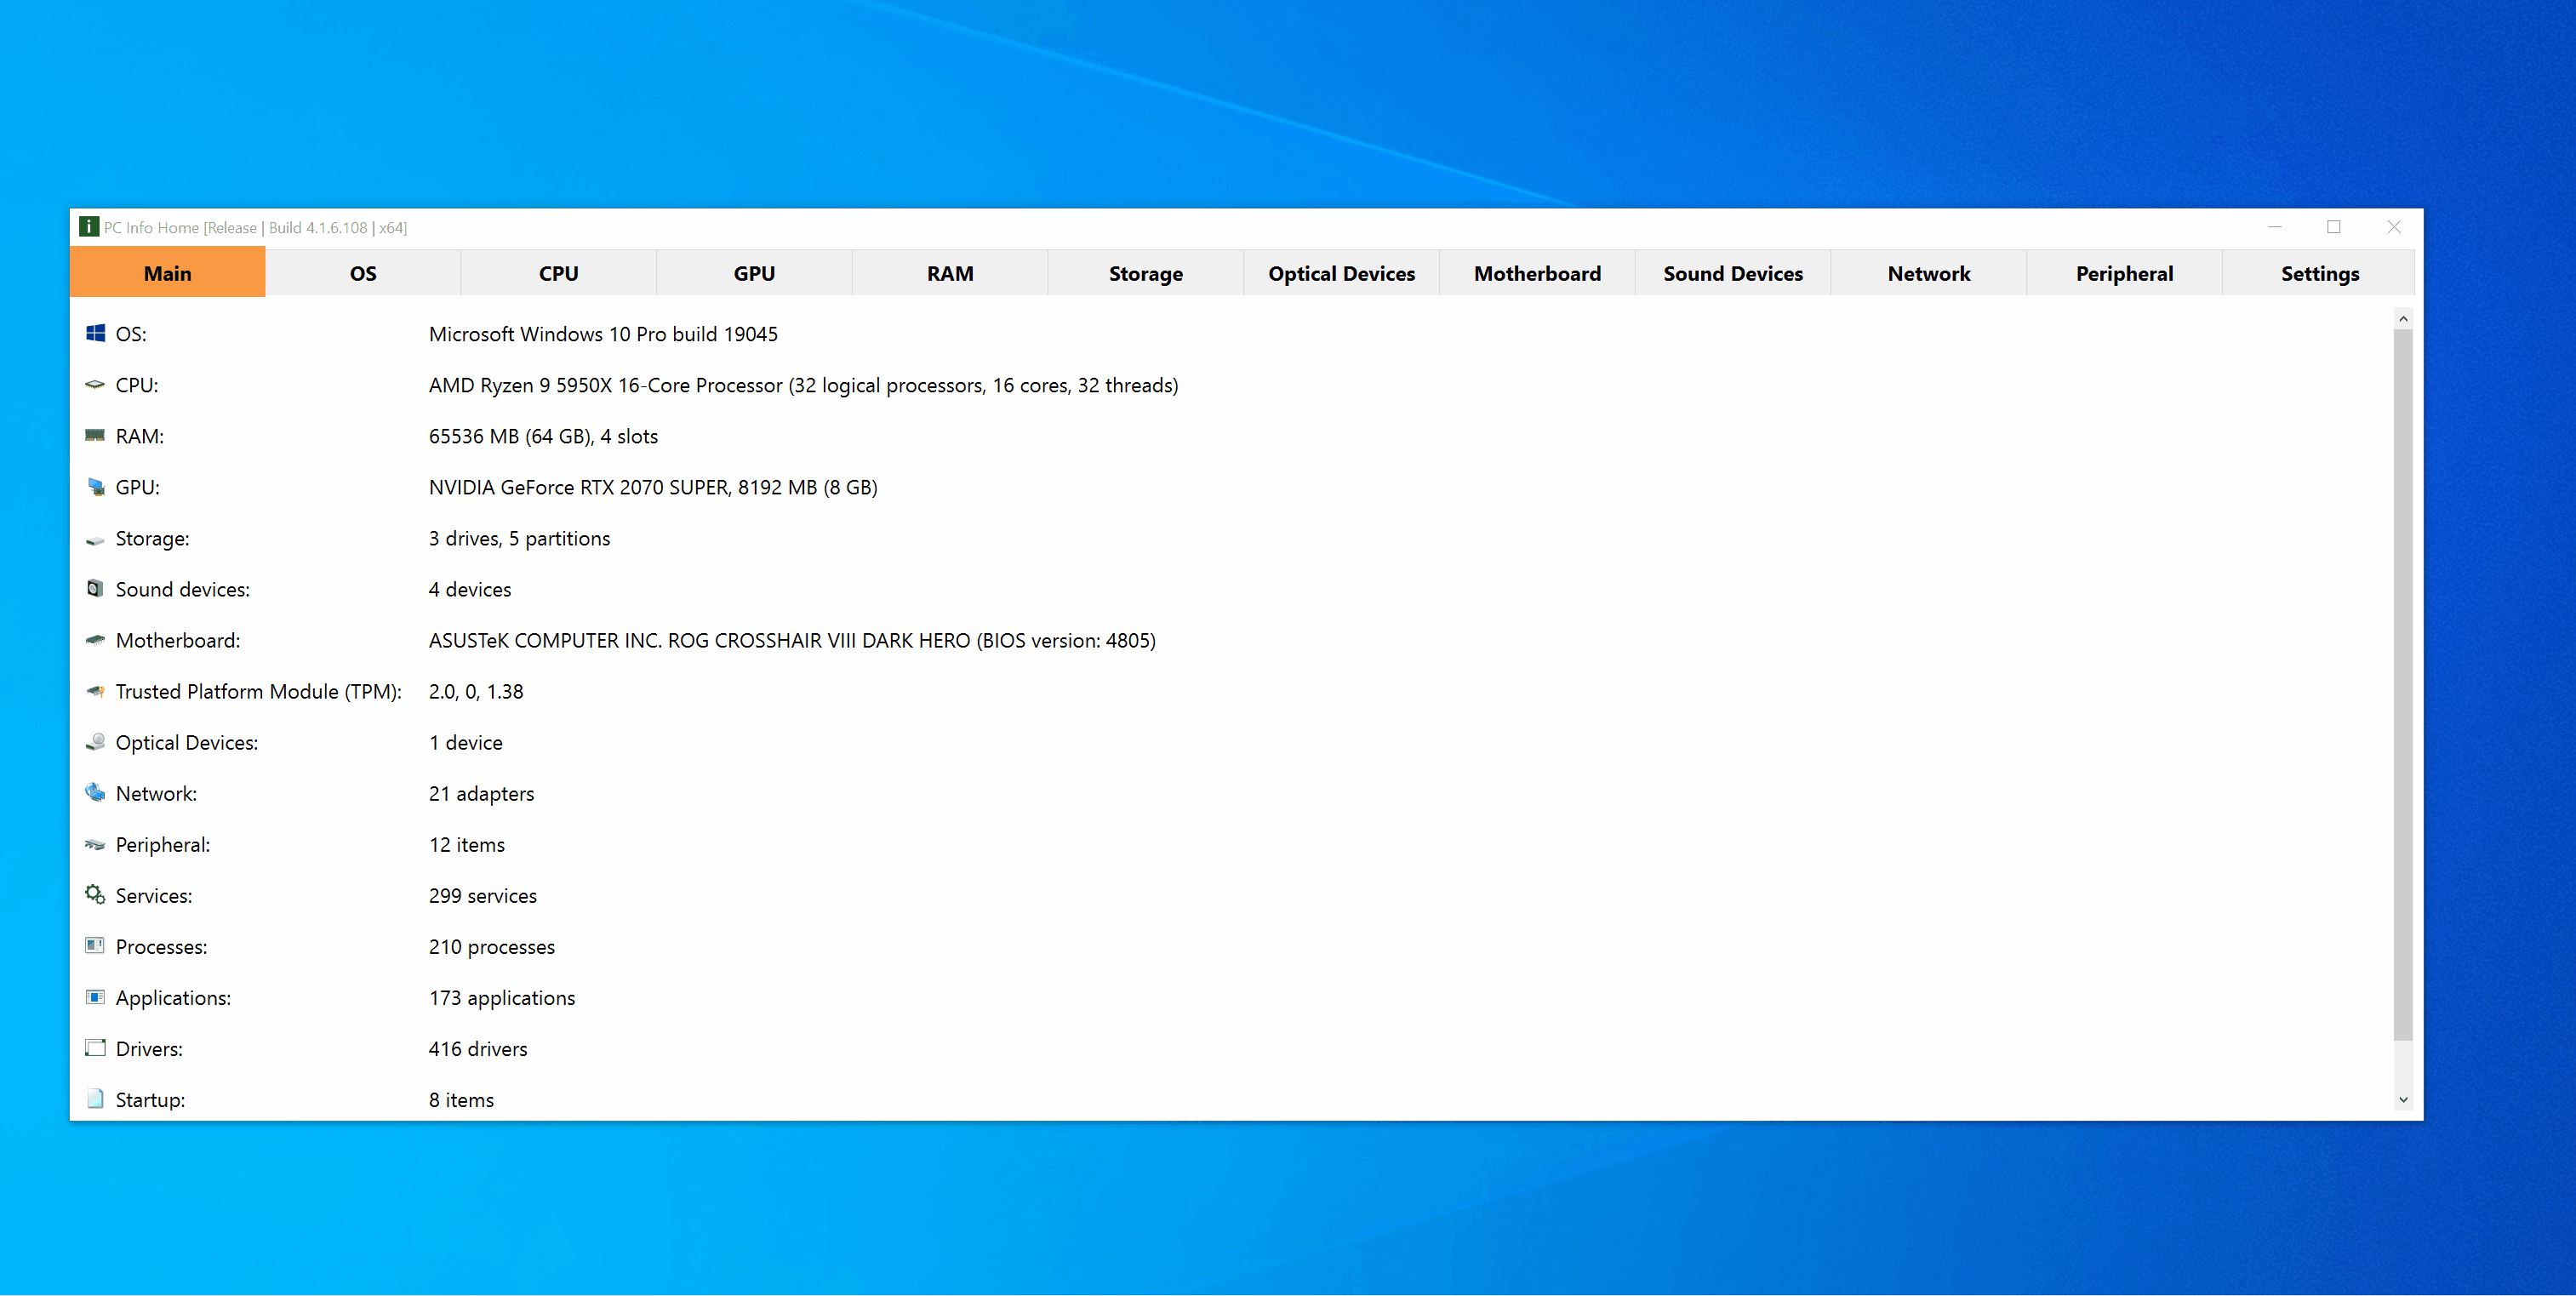Click '173 applications'
This screenshot has width=2576, height=1296.
(x=502, y=997)
